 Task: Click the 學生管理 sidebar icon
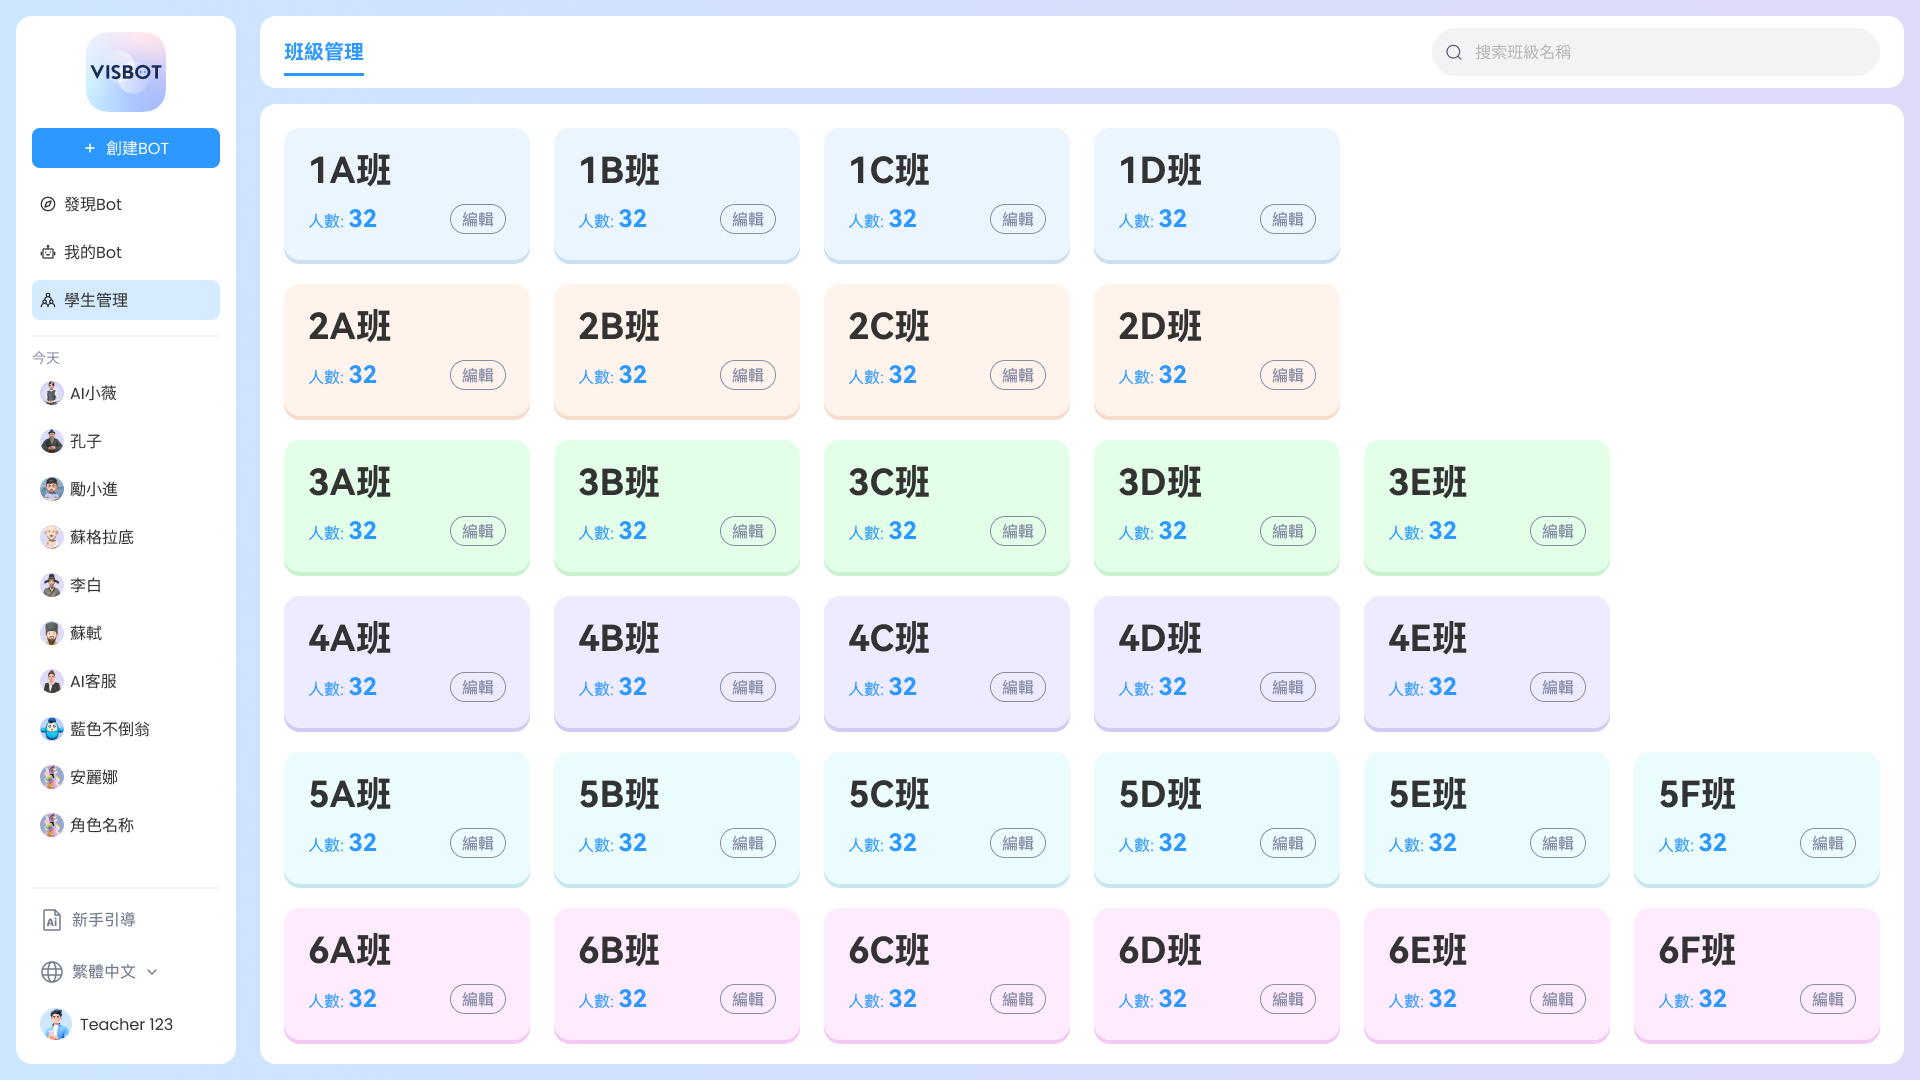coord(47,300)
